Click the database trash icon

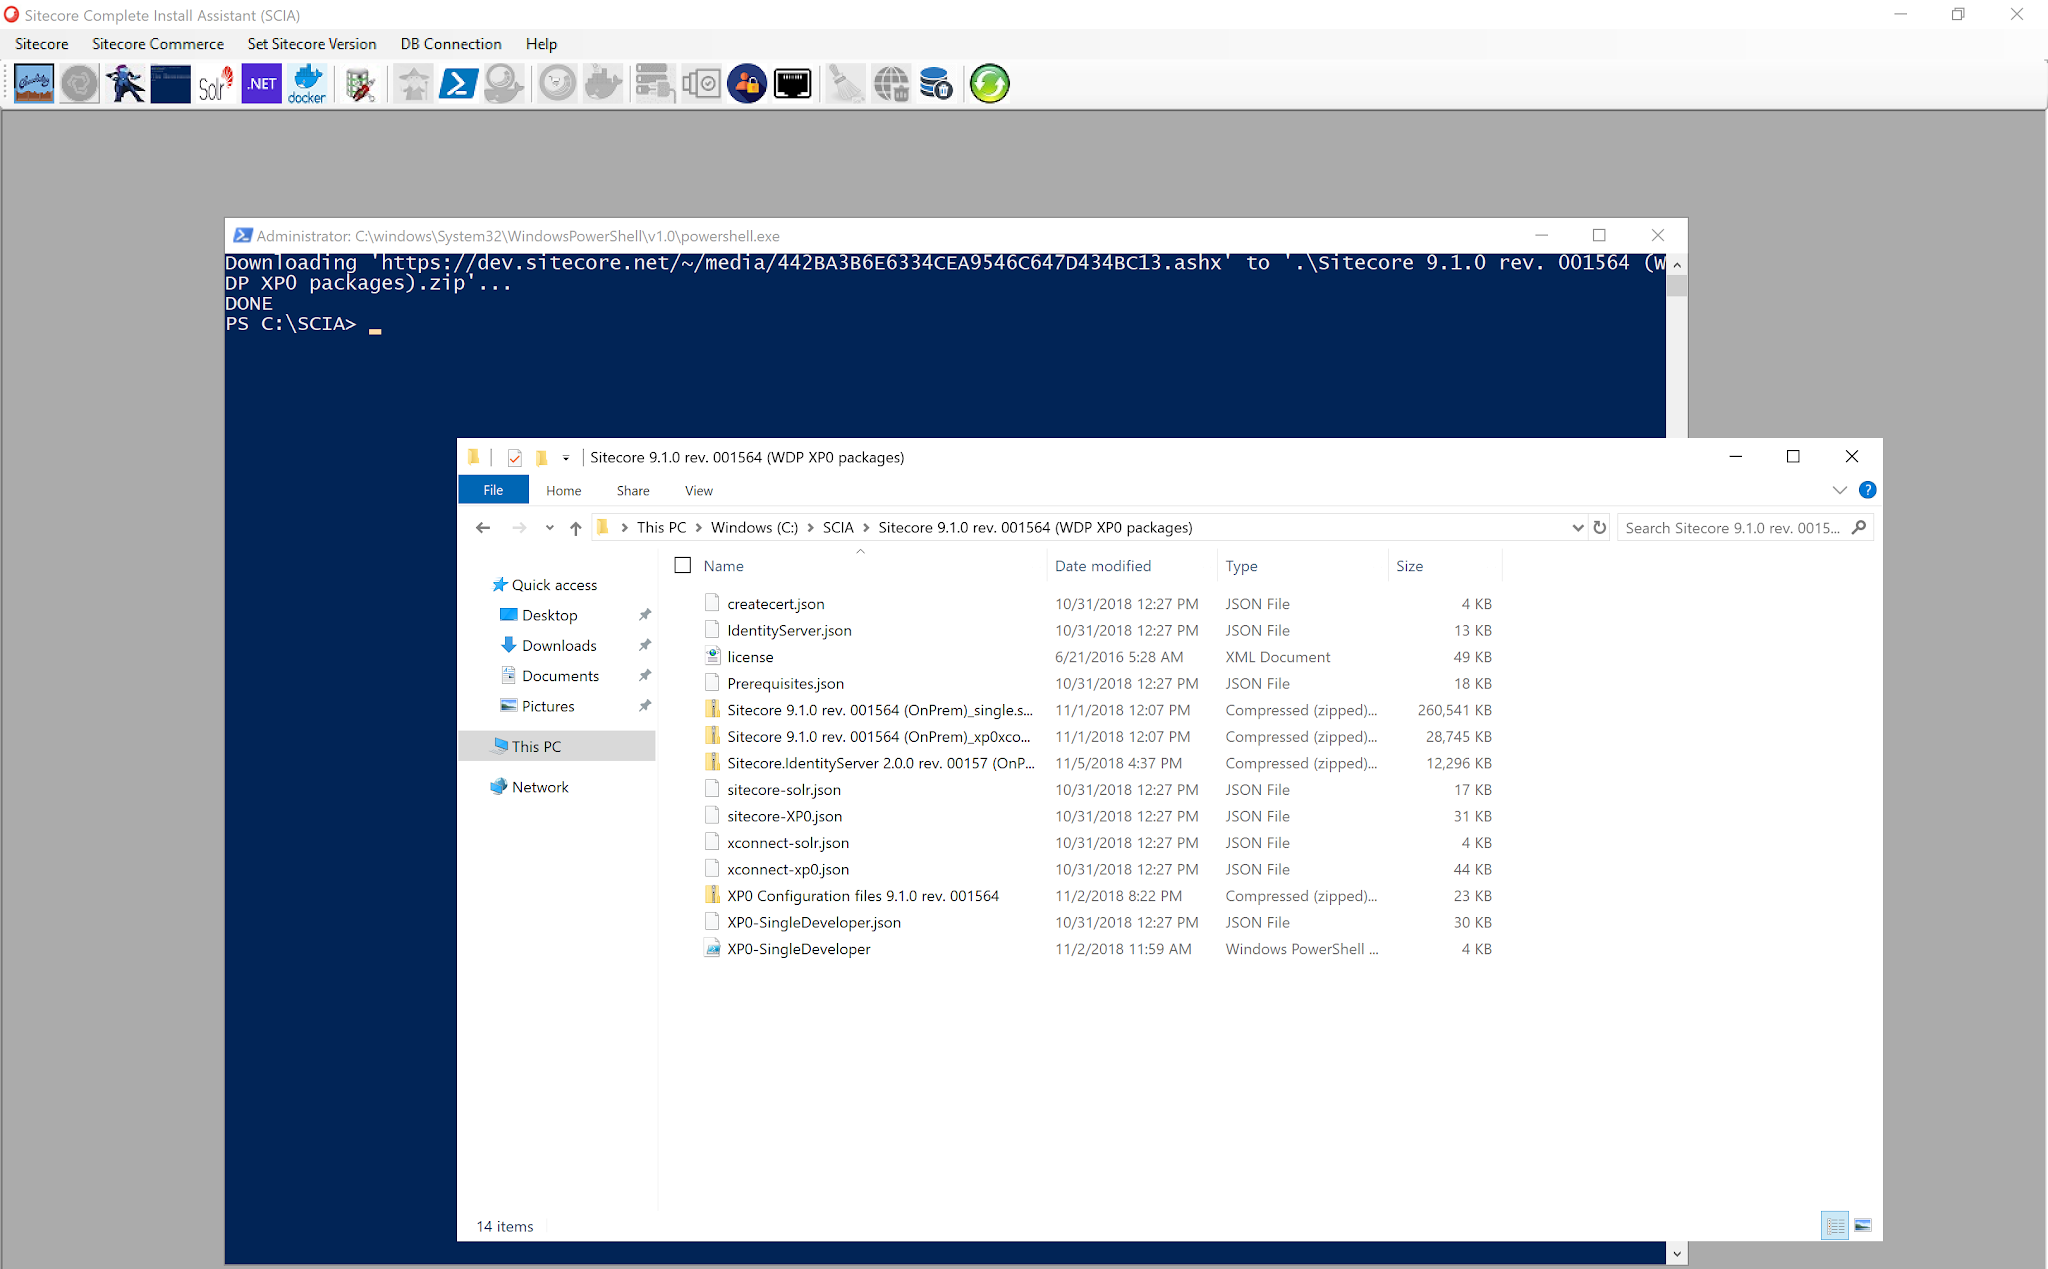coord(936,84)
